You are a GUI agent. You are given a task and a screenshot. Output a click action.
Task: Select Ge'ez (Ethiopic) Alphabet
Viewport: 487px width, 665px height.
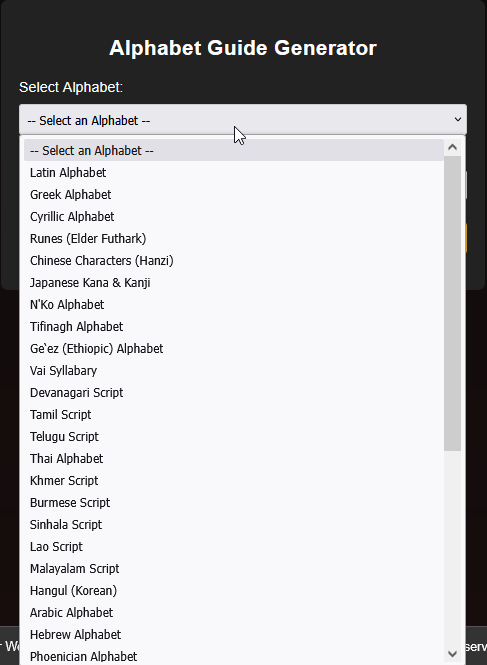coord(234,349)
